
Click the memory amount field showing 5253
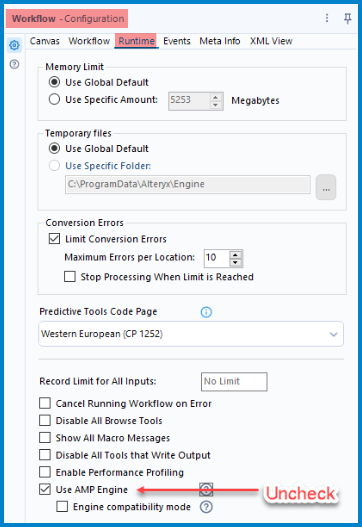[x=189, y=100]
